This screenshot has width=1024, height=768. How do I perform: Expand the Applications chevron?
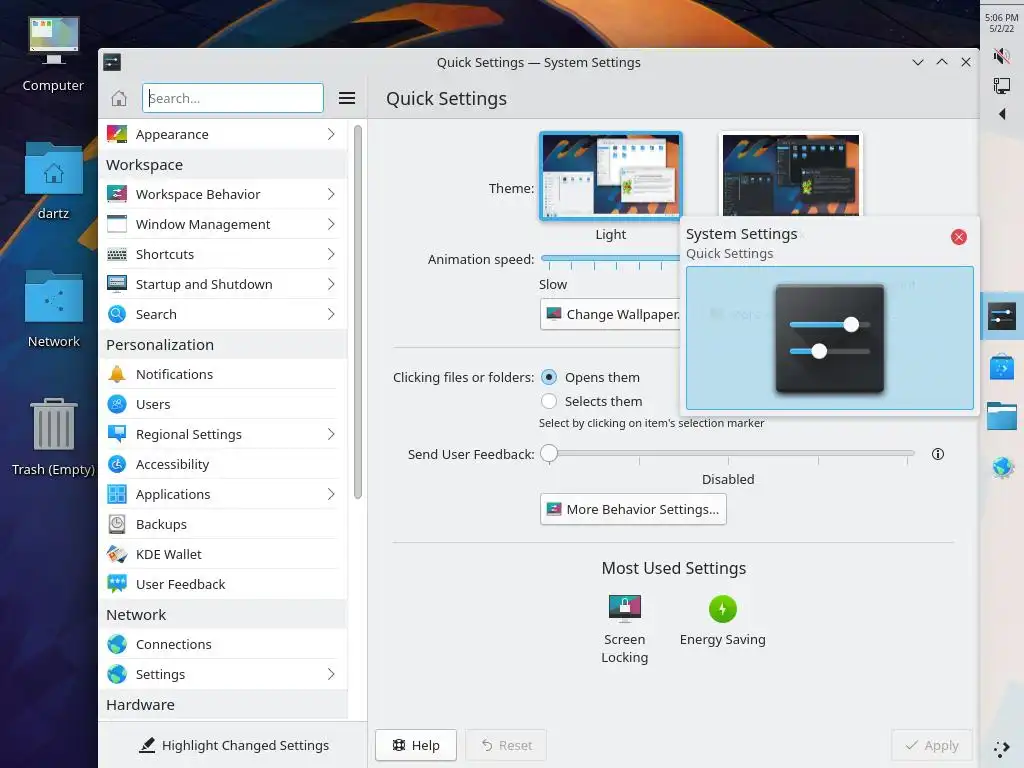click(331, 494)
